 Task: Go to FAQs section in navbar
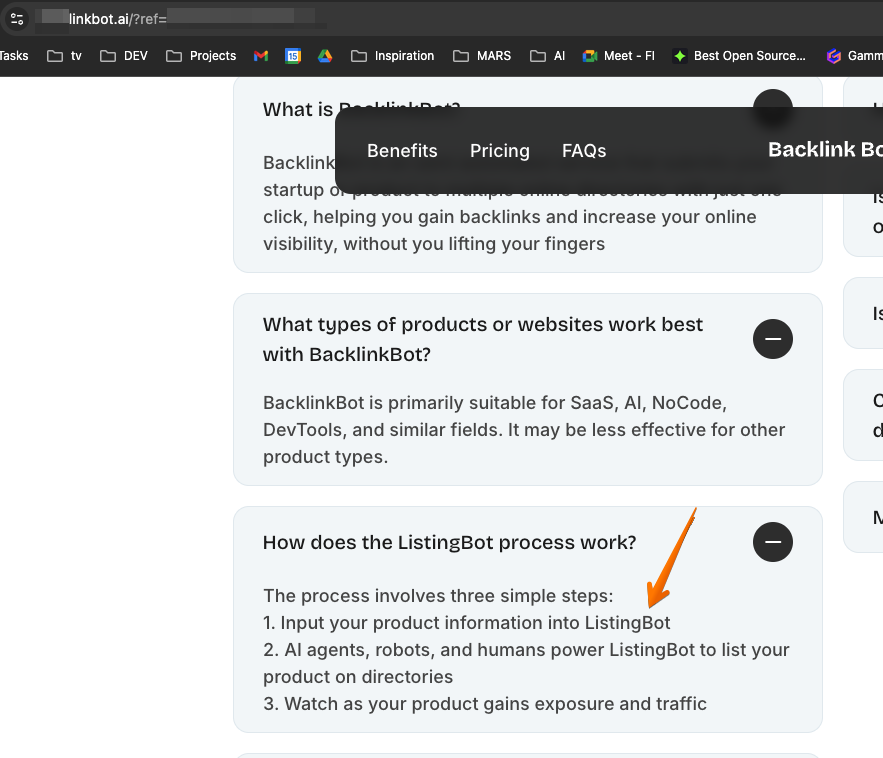pos(584,151)
